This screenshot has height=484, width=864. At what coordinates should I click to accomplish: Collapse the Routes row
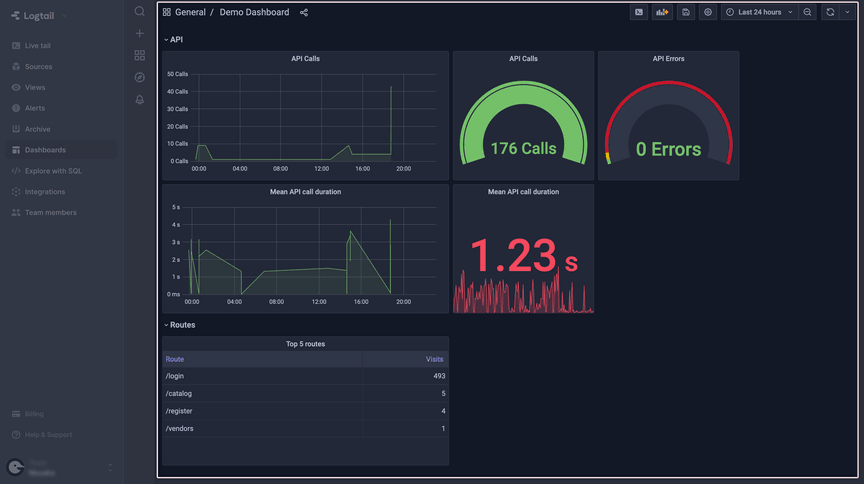[180, 325]
